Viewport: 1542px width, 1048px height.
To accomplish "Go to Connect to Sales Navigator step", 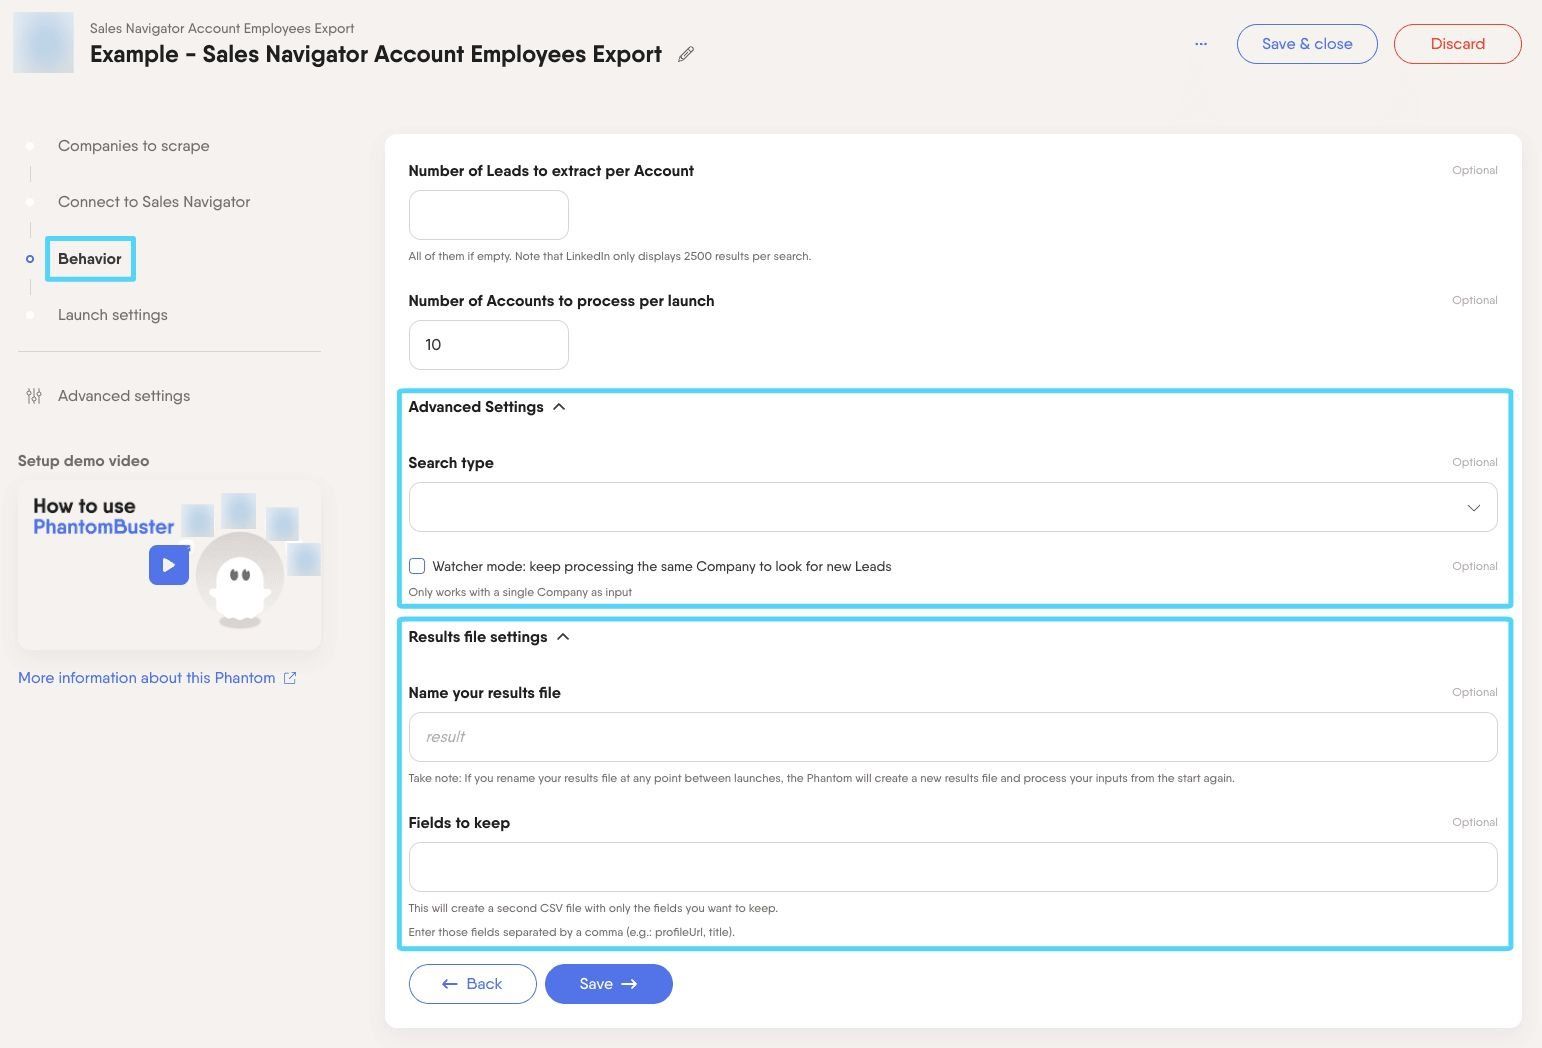I will point(154,202).
